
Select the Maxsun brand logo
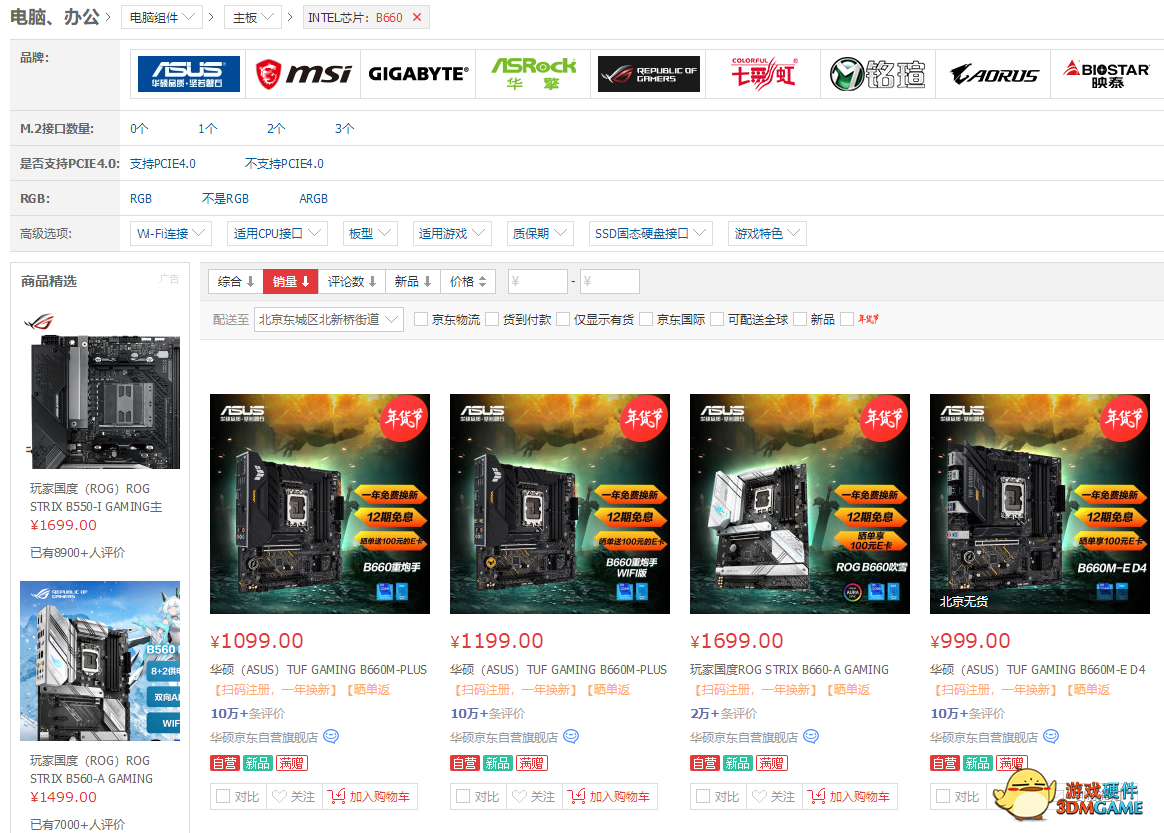[x=877, y=74]
